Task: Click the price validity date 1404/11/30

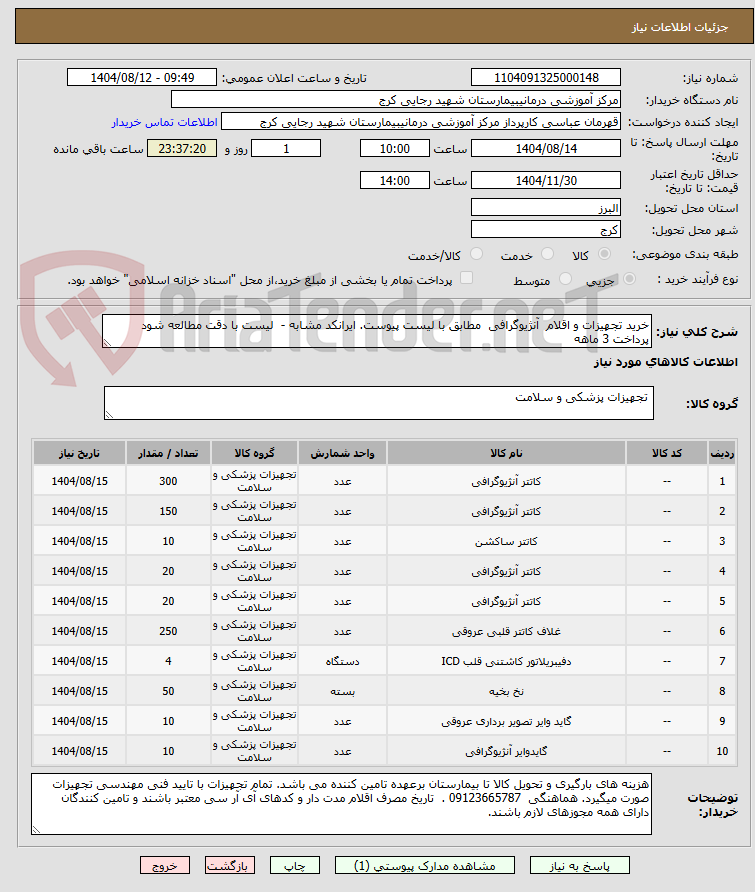Action: [x=546, y=180]
